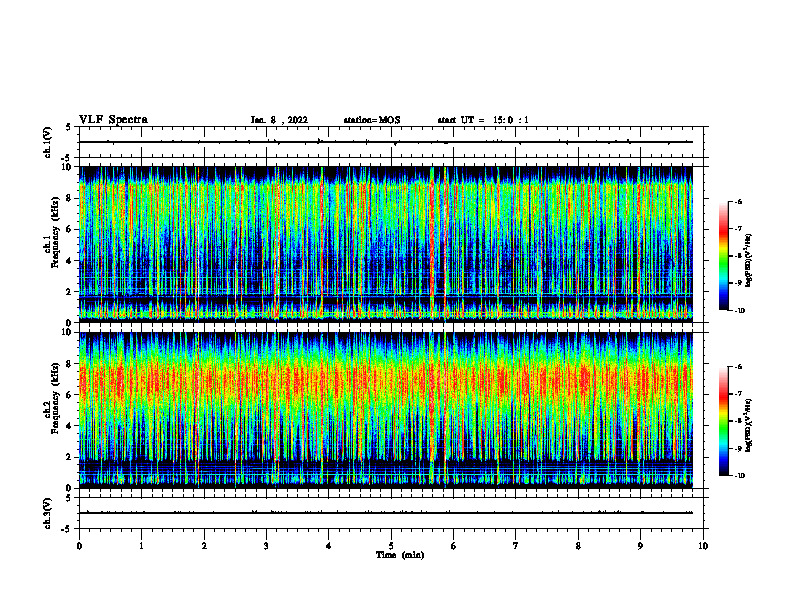Click the "VLF Spectra" plot title
The image size is (792, 612).
(x=113, y=120)
